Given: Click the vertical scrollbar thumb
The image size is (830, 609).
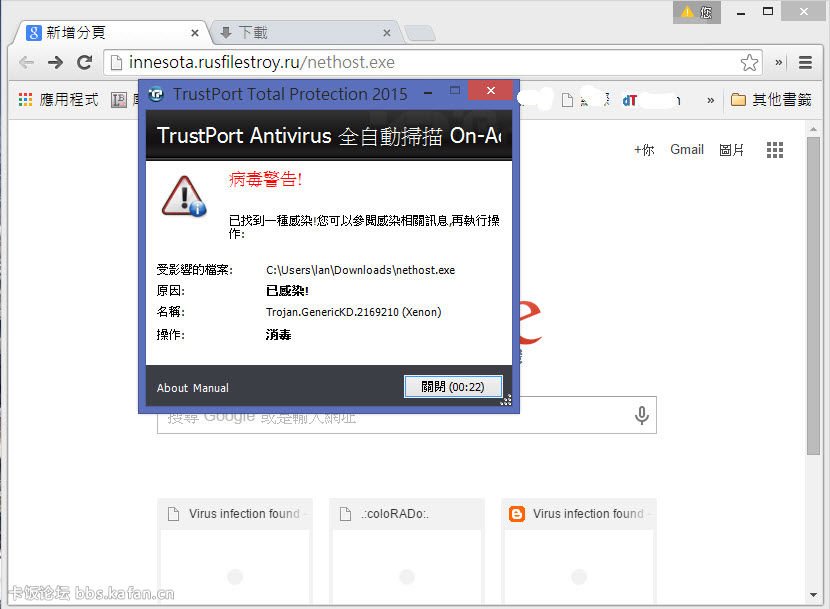Looking at the screenshot, I should (814, 295).
